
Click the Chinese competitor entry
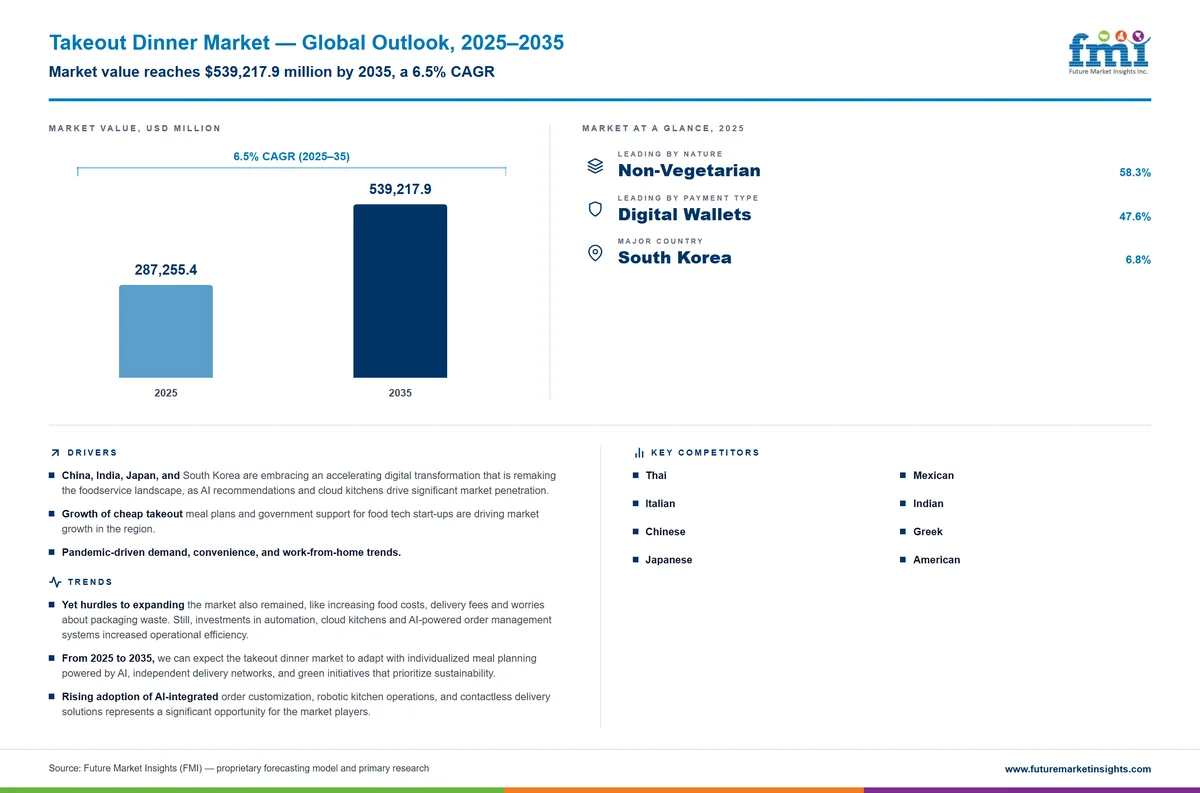point(666,532)
